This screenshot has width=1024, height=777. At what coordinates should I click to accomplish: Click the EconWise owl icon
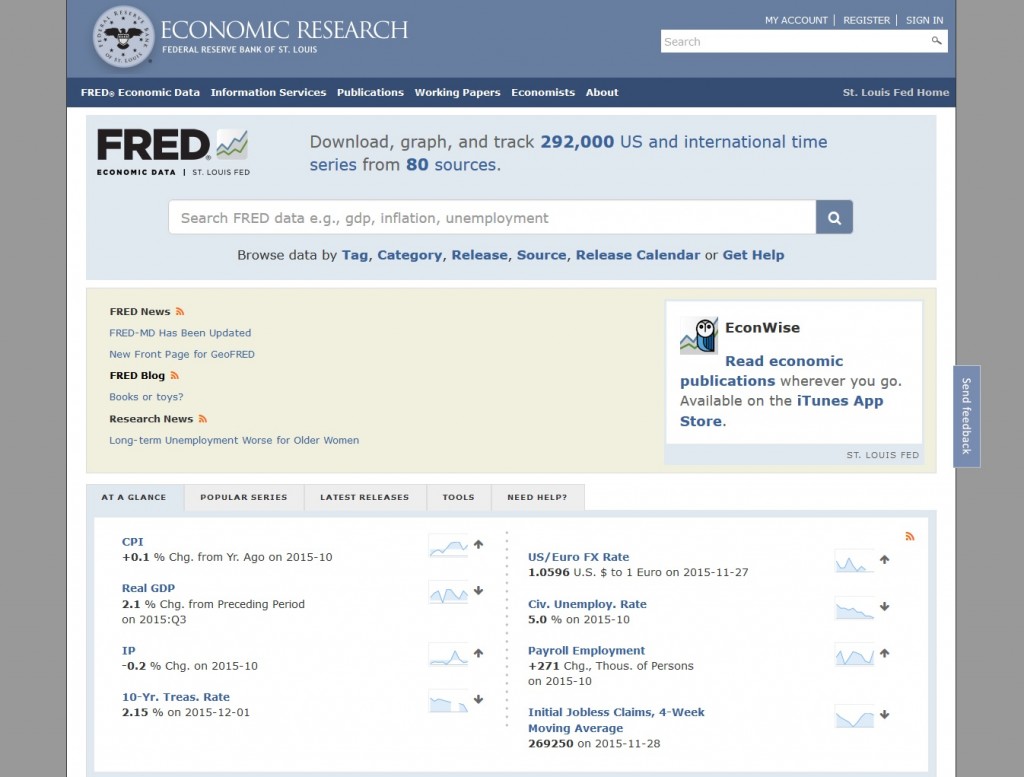click(699, 335)
